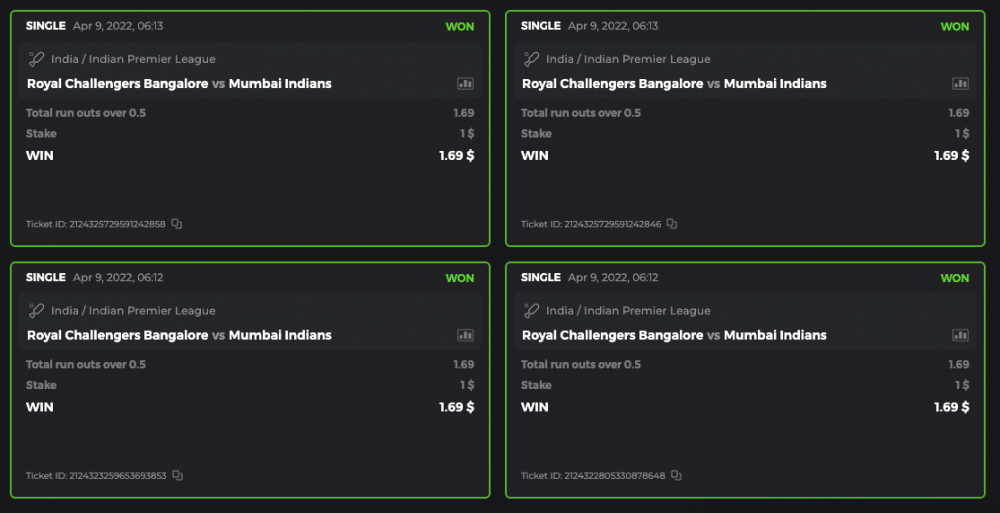
Task: Copy ticket ID ending in 242858
Action: pyautogui.click(x=177, y=224)
